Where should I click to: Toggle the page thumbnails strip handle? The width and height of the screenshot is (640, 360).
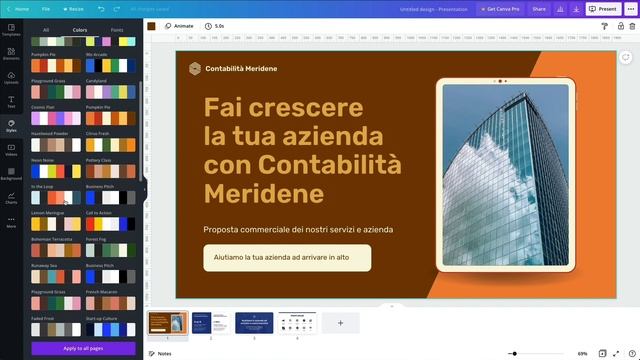point(392,306)
